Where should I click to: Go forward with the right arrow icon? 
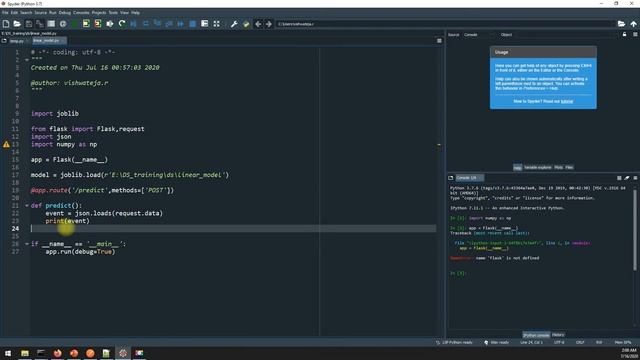coord(269,24)
